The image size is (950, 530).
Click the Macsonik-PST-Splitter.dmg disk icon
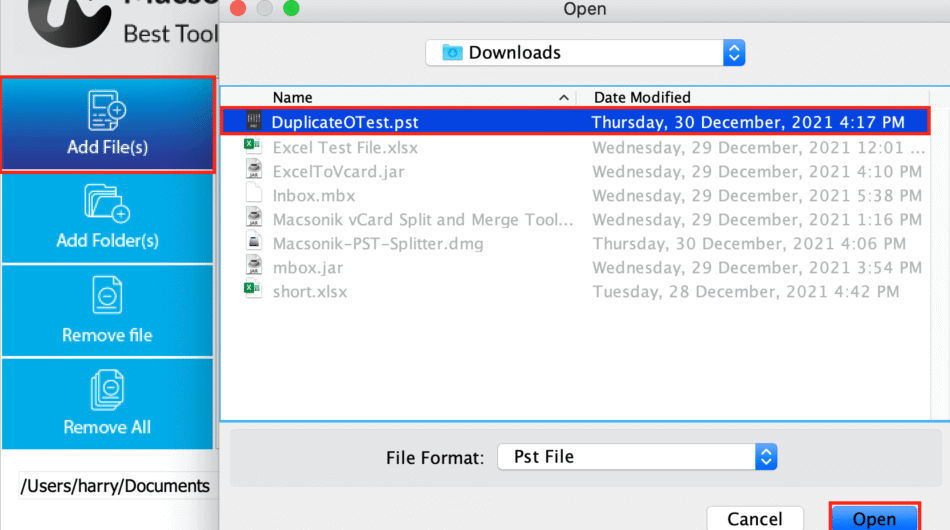click(x=254, y=241)
